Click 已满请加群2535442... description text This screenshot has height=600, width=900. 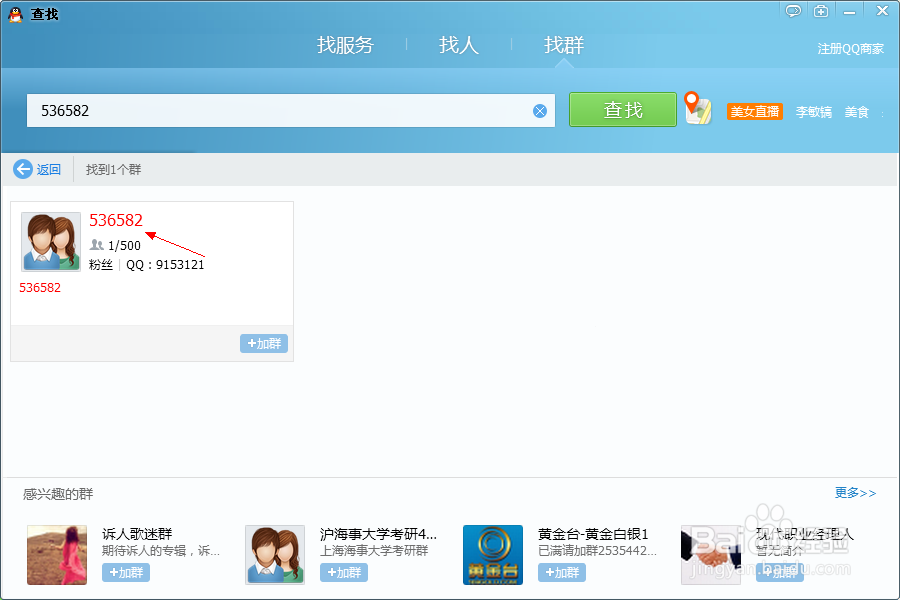(x=597, y=551)
